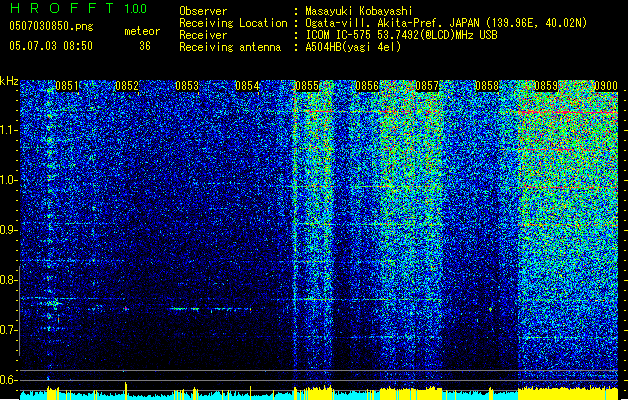Select the ICOM IC-575 receiver text
629x400 pixels.
click(x=401, y=35)
